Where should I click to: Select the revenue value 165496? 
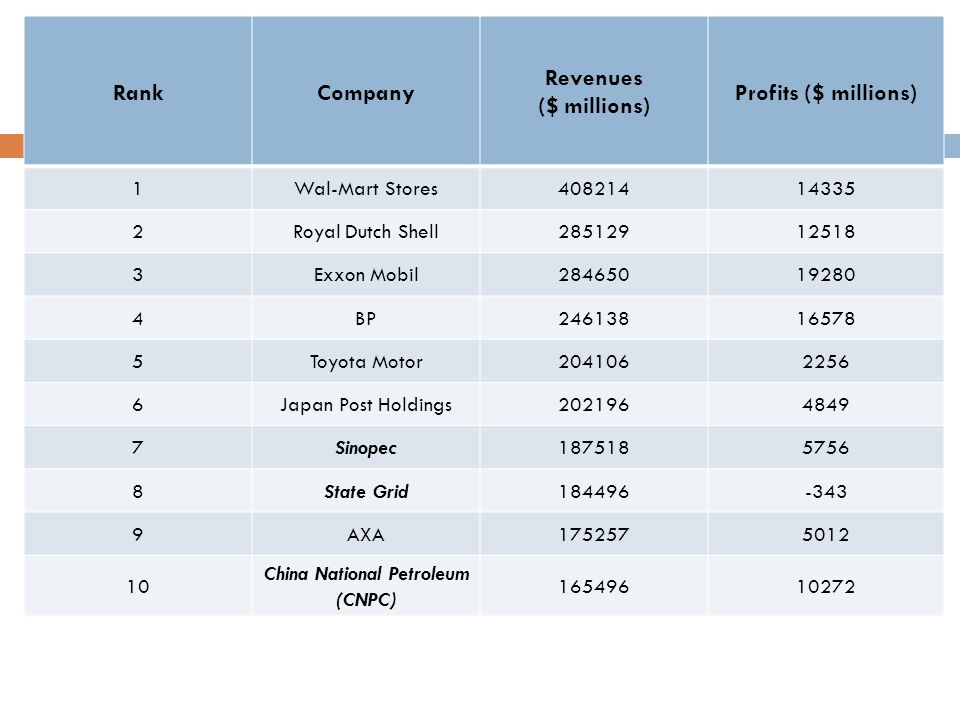coord(593,587)
